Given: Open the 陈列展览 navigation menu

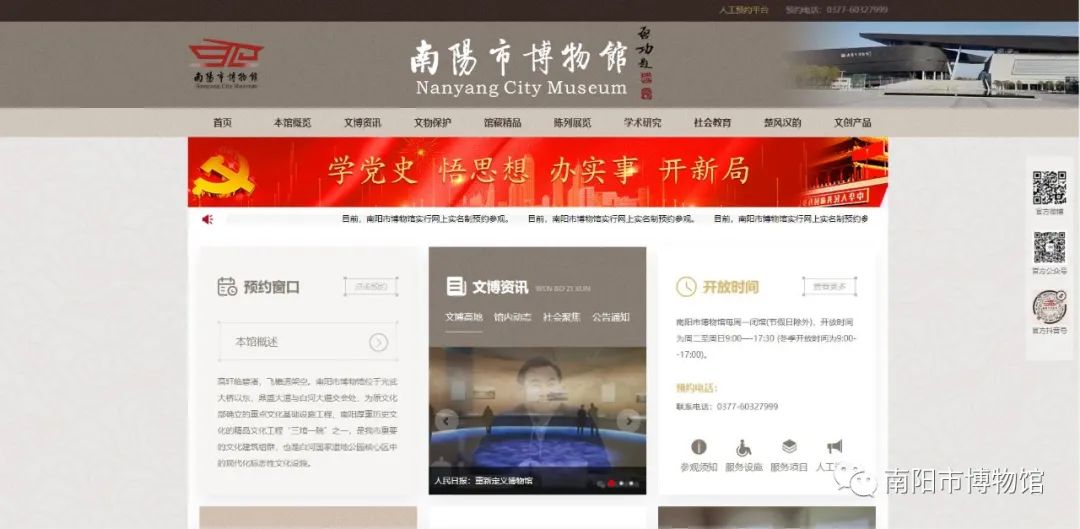Looking at the screenshot, I should (x=572, y=123).
